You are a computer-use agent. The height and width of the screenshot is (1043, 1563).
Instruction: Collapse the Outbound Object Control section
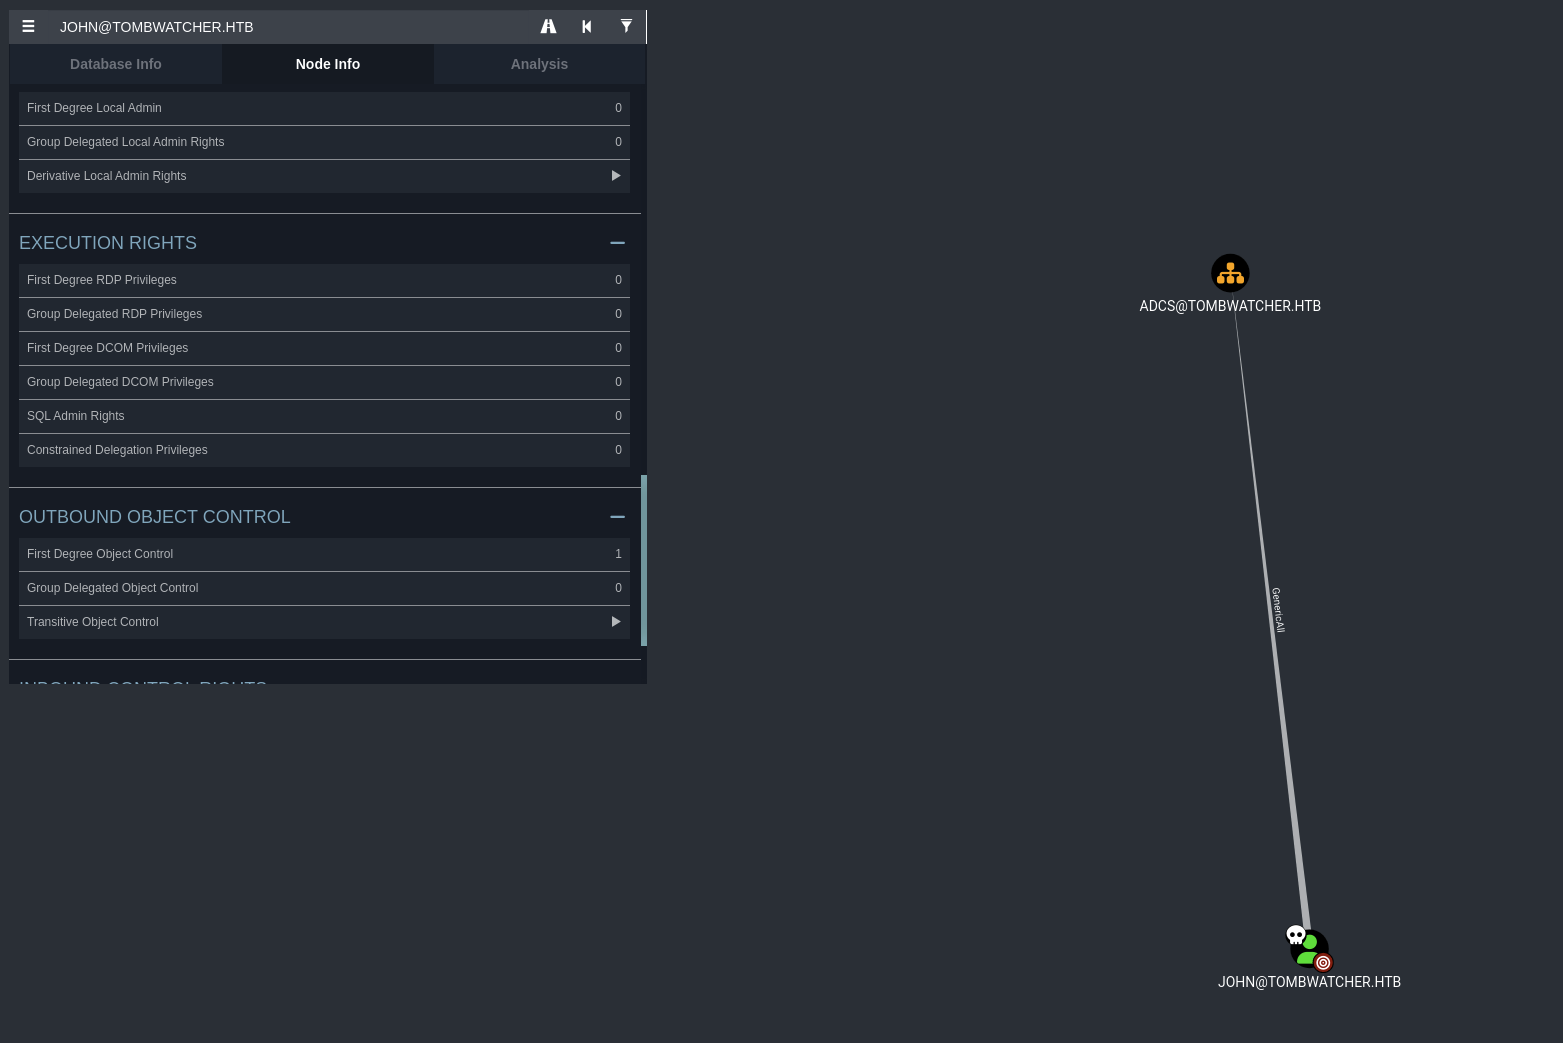(617, 517)
